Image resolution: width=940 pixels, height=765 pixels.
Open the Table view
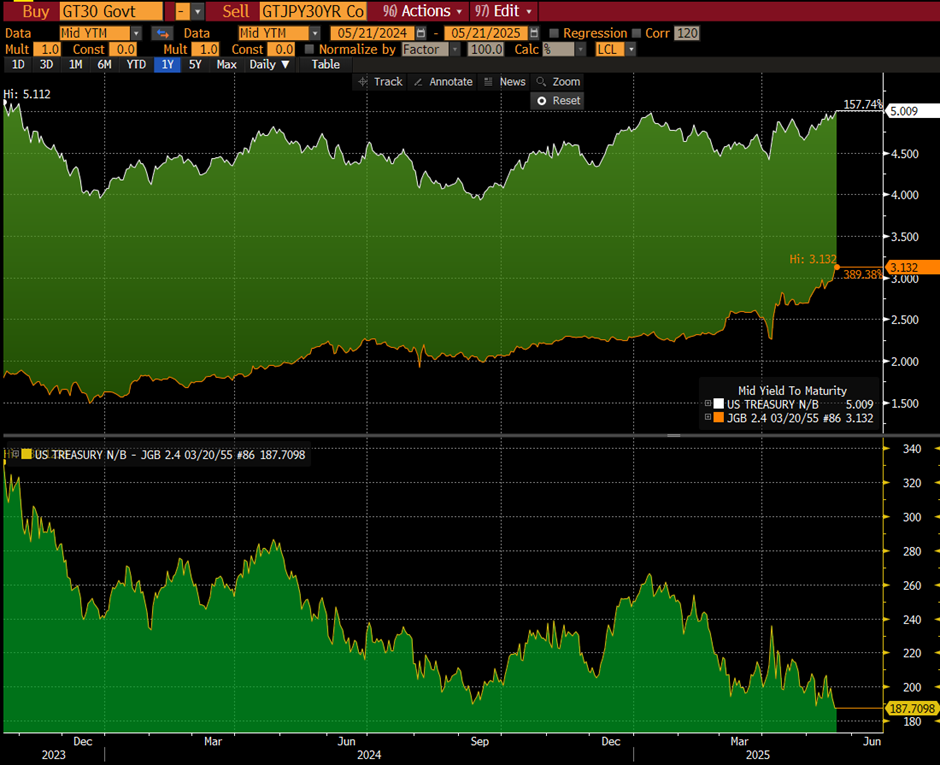[x=326, y=65]
